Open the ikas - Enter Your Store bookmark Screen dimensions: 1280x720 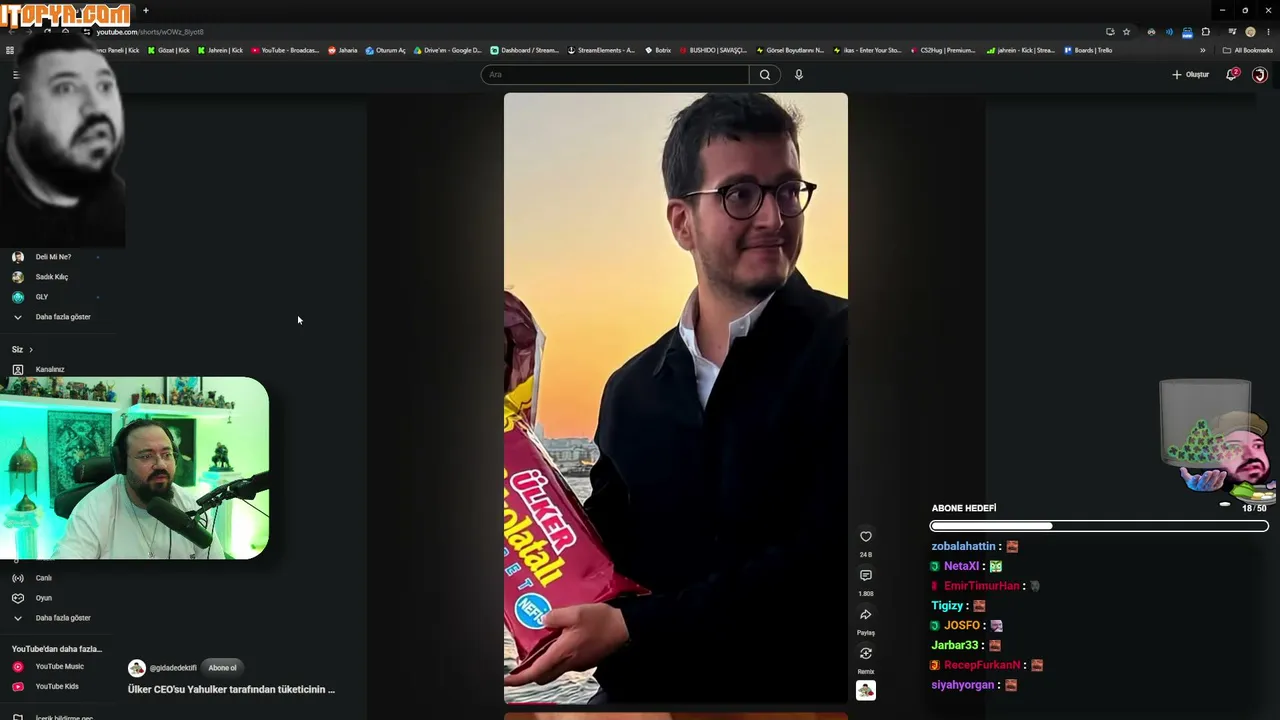[x=867, y=50]
